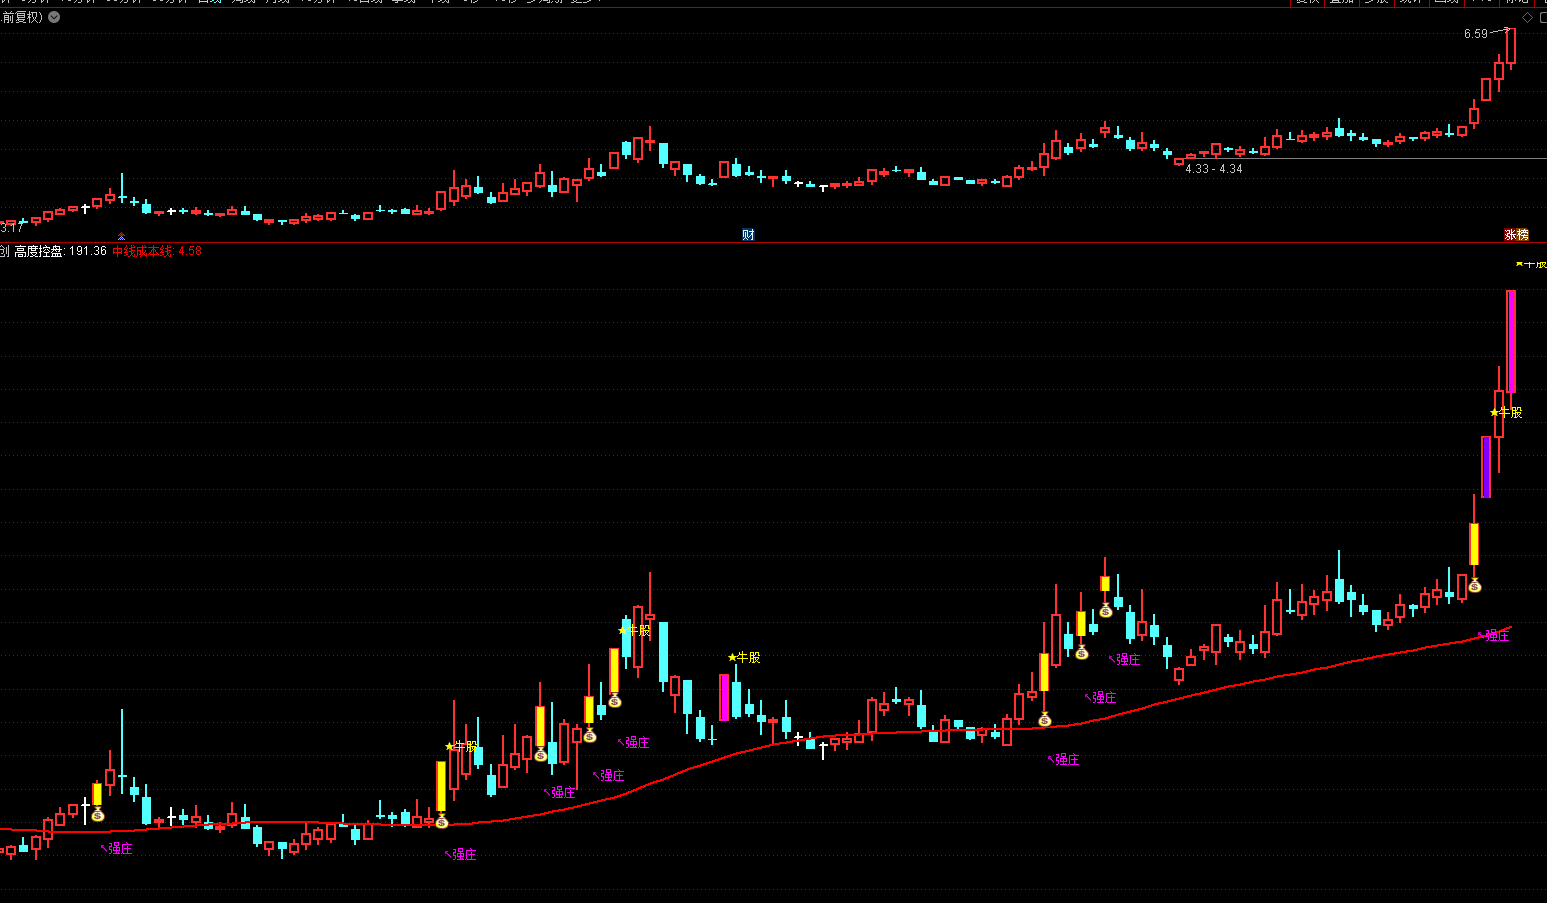Select the 高度控盘 191.36 indicator label
1547x903 pixels.
(x=60, y=251)
